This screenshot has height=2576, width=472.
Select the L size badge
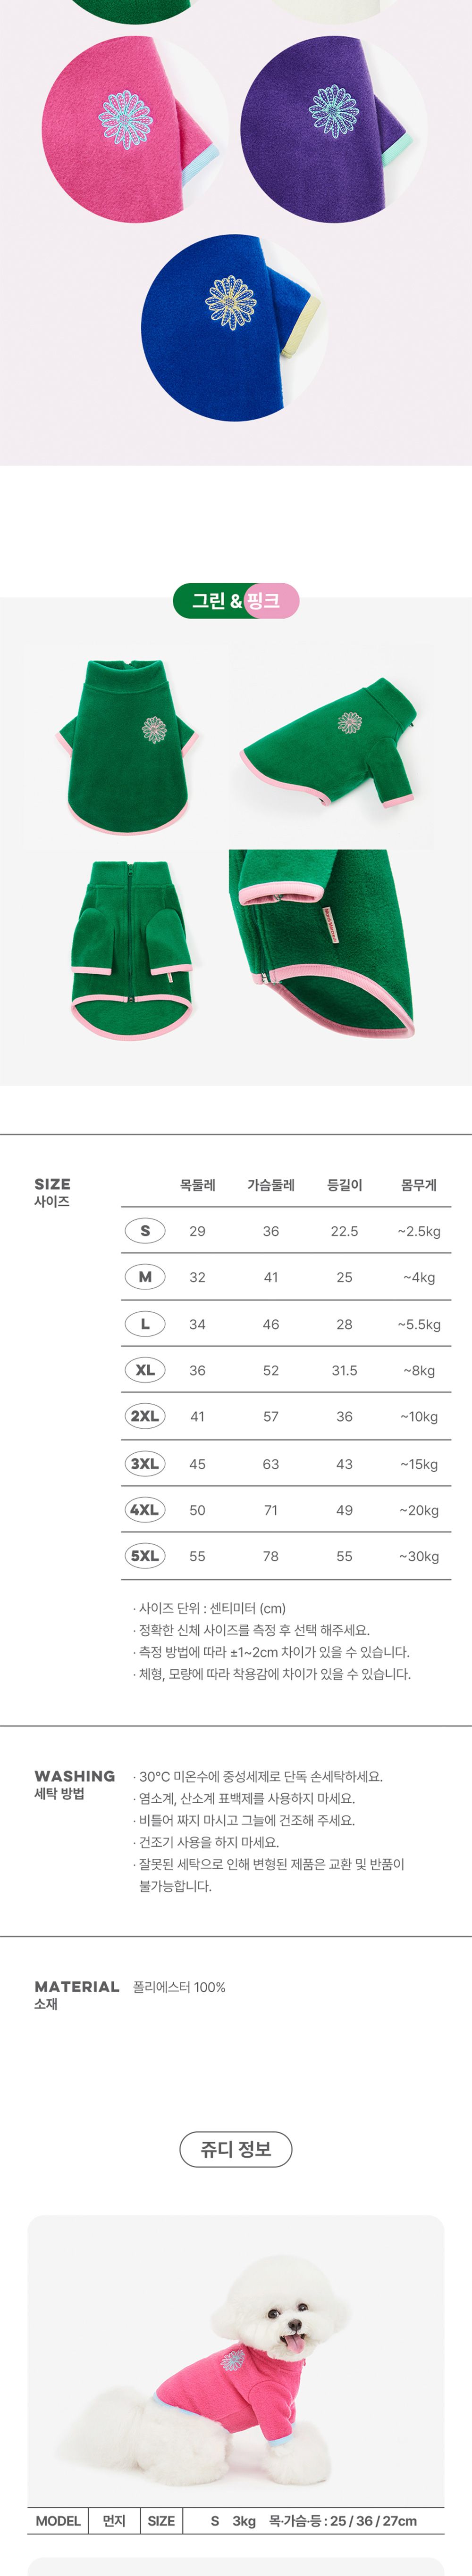[x=145, y=1324]
